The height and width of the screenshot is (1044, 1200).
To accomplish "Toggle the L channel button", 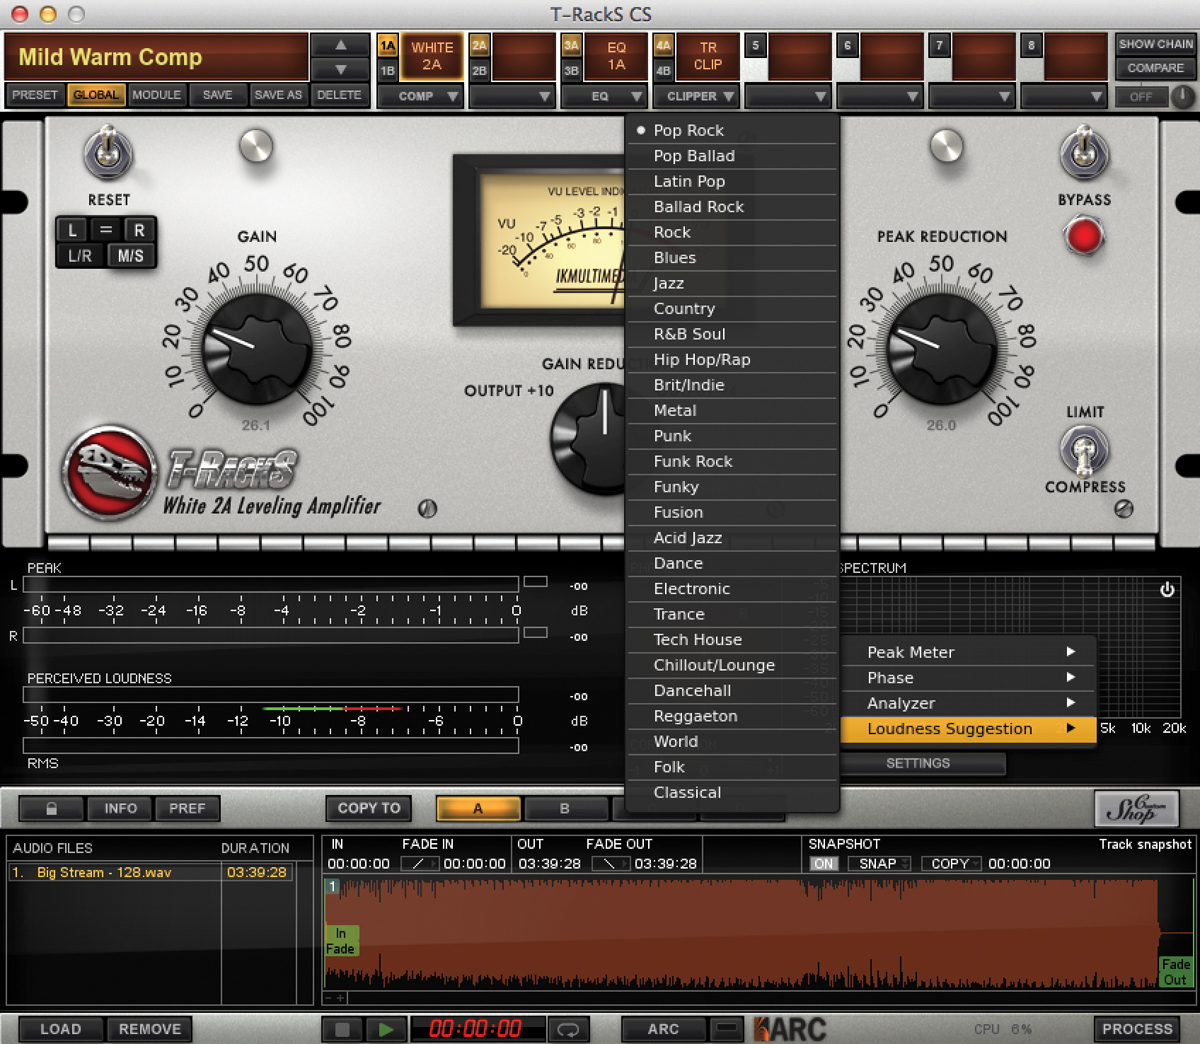I will [x=72, y=230].
